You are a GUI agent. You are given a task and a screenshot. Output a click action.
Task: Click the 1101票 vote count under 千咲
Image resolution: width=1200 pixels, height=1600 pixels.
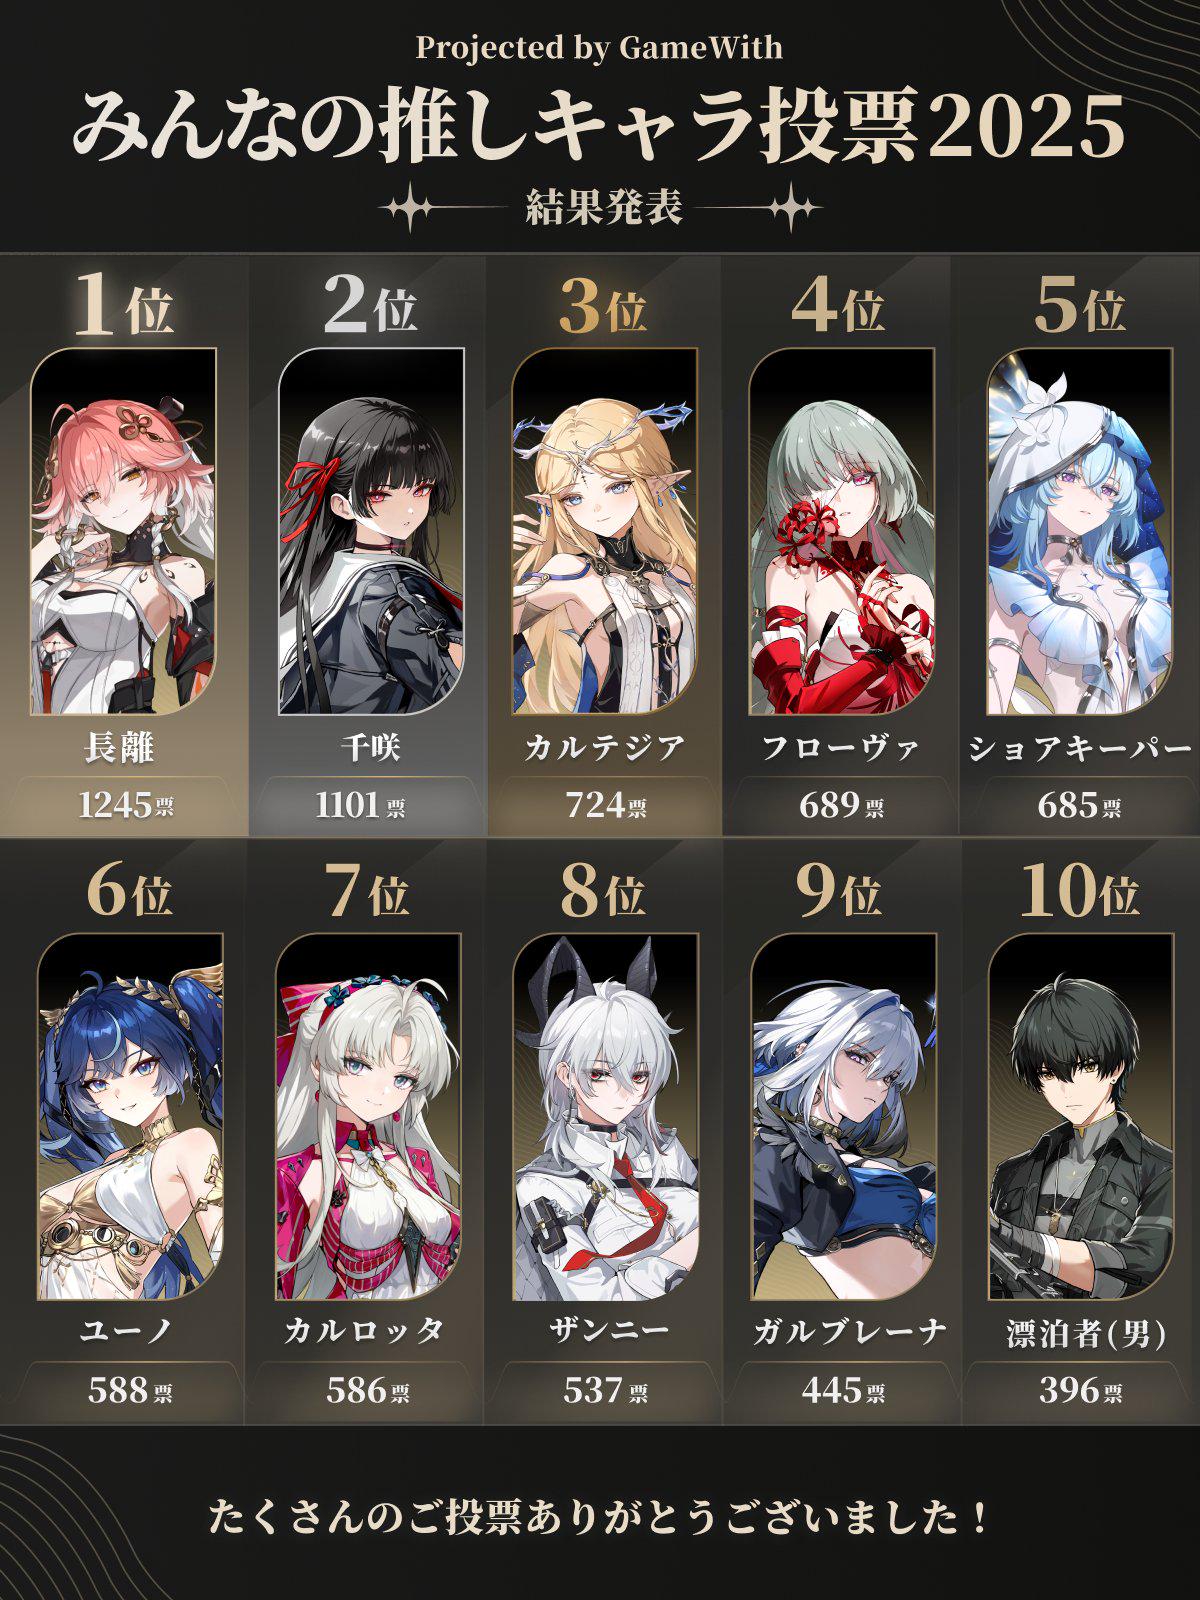pyautogui.click(x=360, y=804)
